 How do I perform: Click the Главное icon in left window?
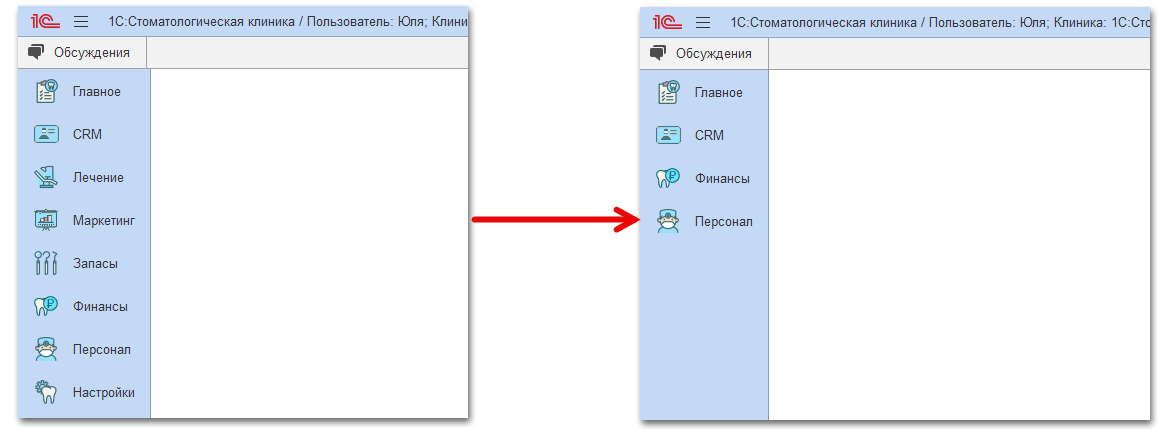(x=46, y=92)
